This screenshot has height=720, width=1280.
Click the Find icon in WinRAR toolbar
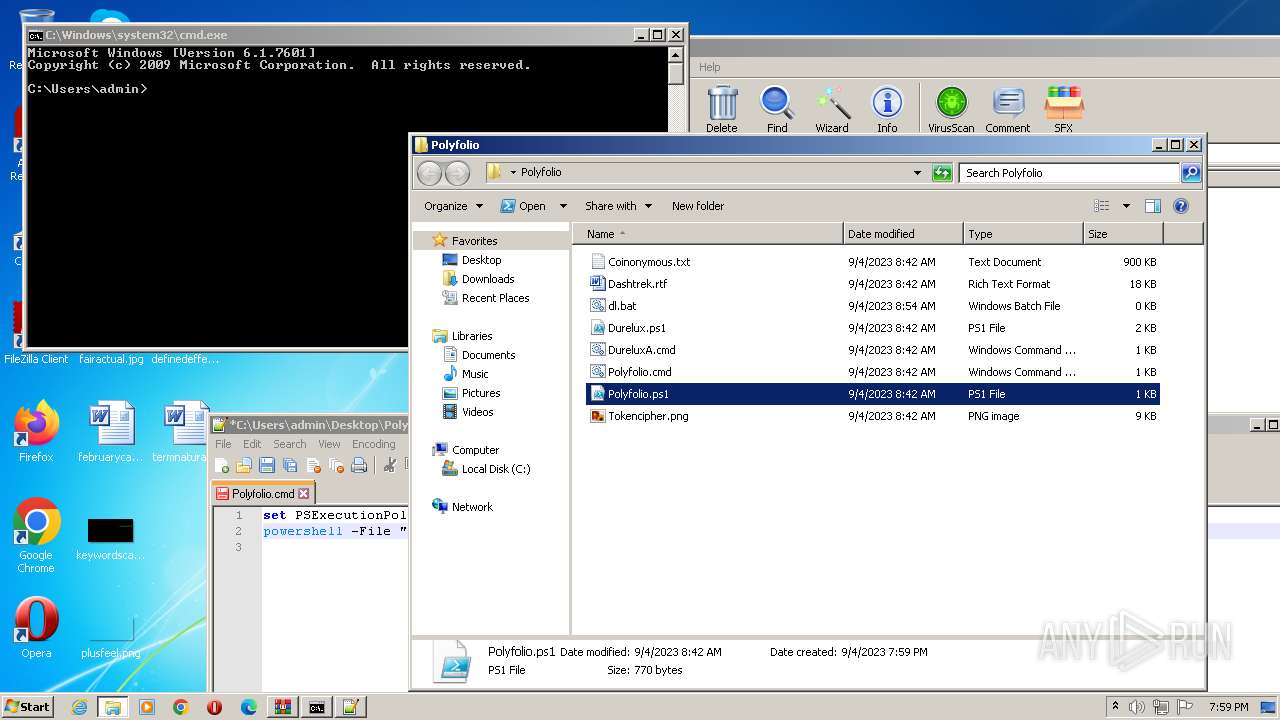[777, 109]
